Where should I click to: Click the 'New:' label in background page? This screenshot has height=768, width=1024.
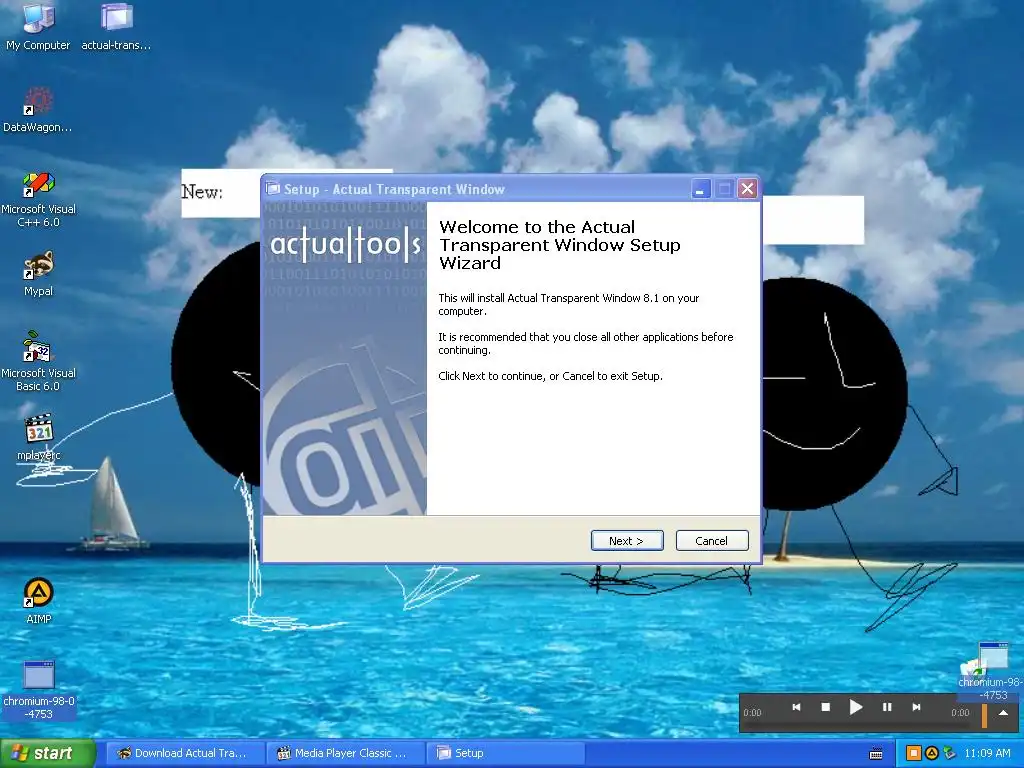click(202, 192)
